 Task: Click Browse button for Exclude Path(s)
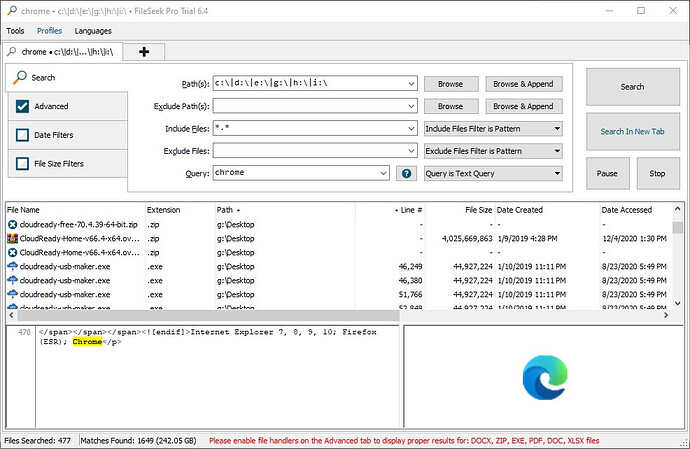coord(451,106)
